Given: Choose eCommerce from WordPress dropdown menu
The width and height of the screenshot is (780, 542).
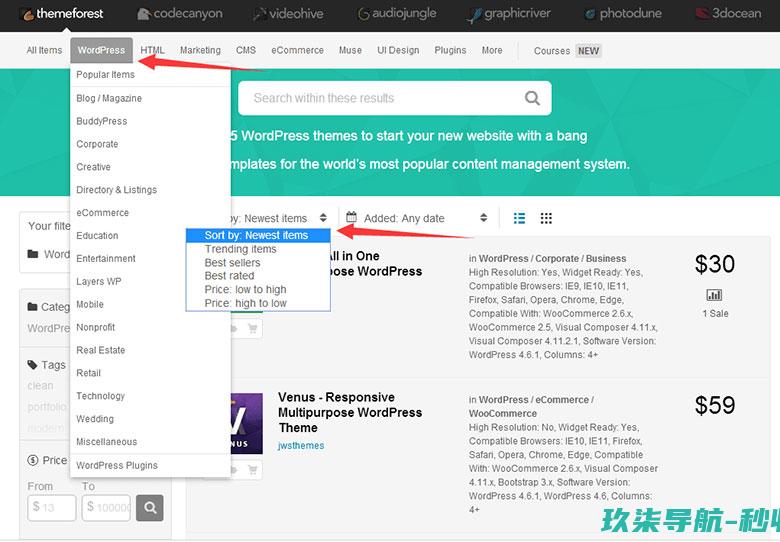Looking at the screenshot, I should 102,213.
